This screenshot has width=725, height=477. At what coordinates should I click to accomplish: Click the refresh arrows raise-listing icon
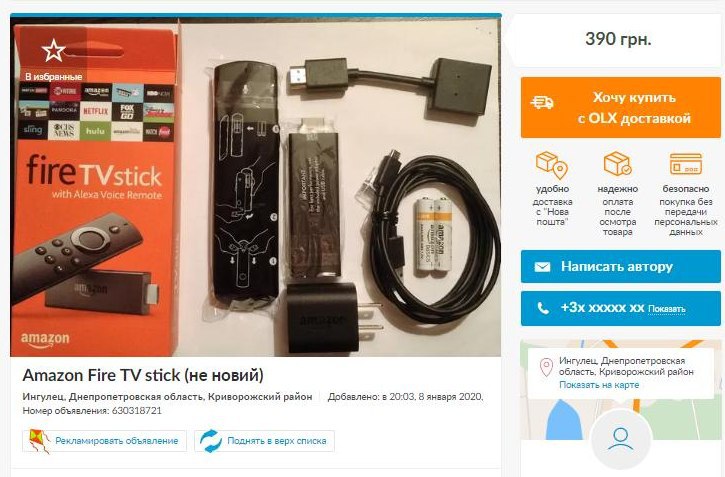tap(211, 441)
